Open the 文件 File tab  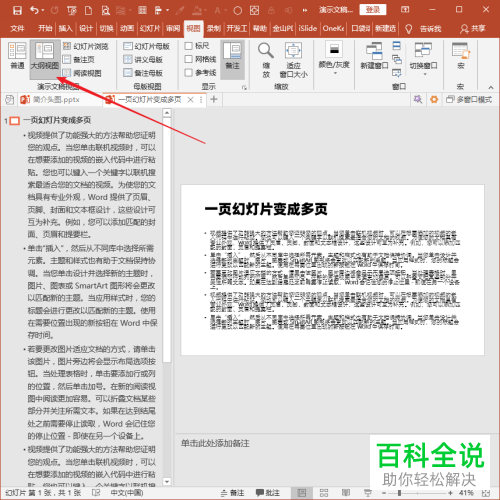click(17, 28)
